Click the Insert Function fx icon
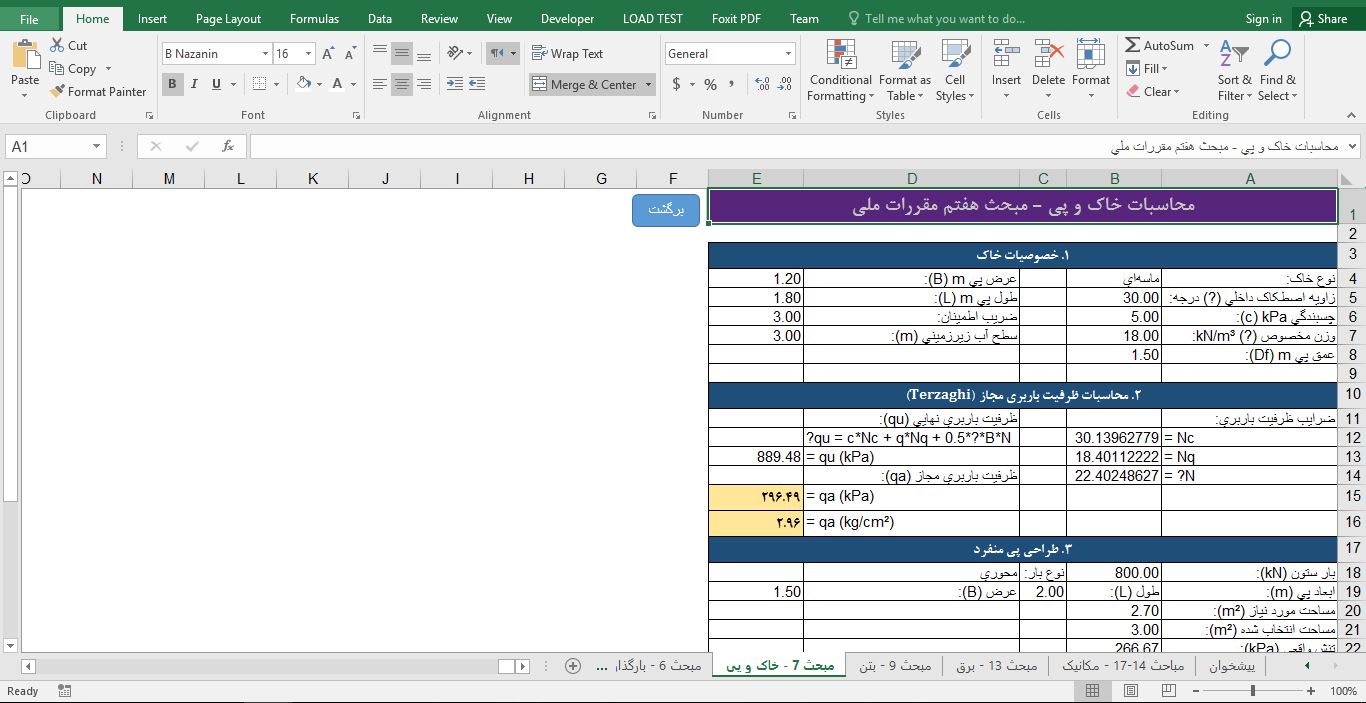 tap(228, 146)
